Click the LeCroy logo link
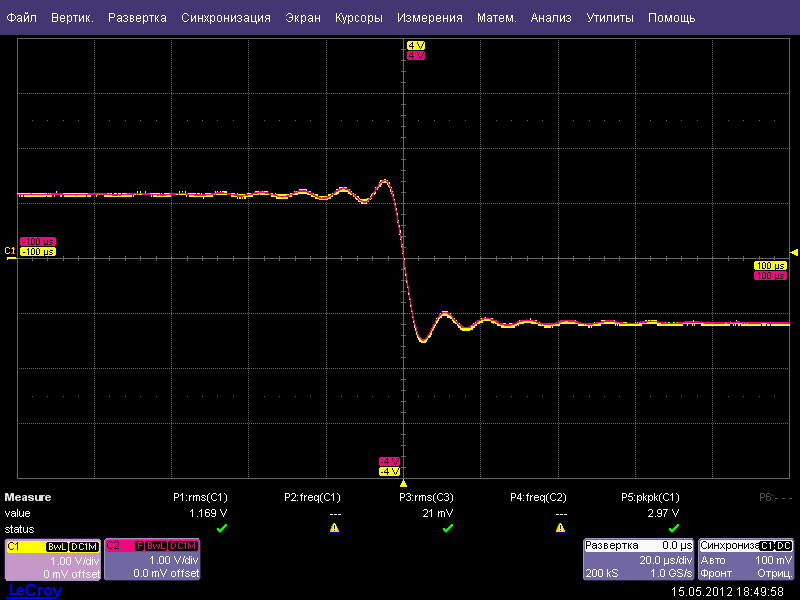The image size is (800, 600). coord(35,591)
